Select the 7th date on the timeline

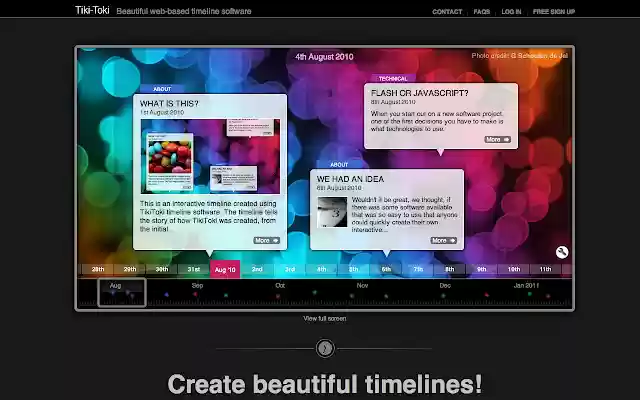pos(418,269)
